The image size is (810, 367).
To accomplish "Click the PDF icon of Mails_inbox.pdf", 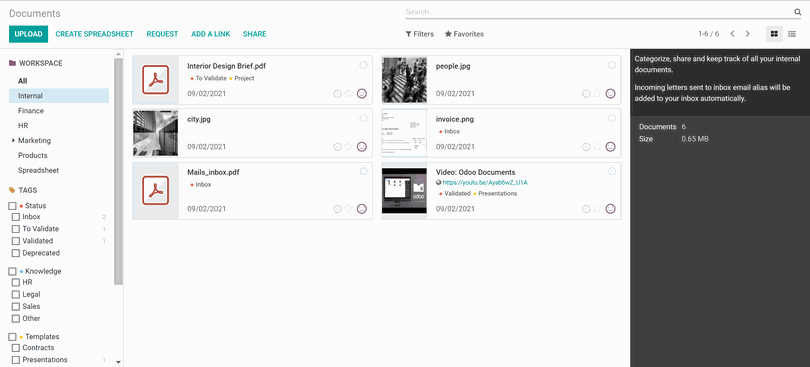I will [x=155, y=191].
